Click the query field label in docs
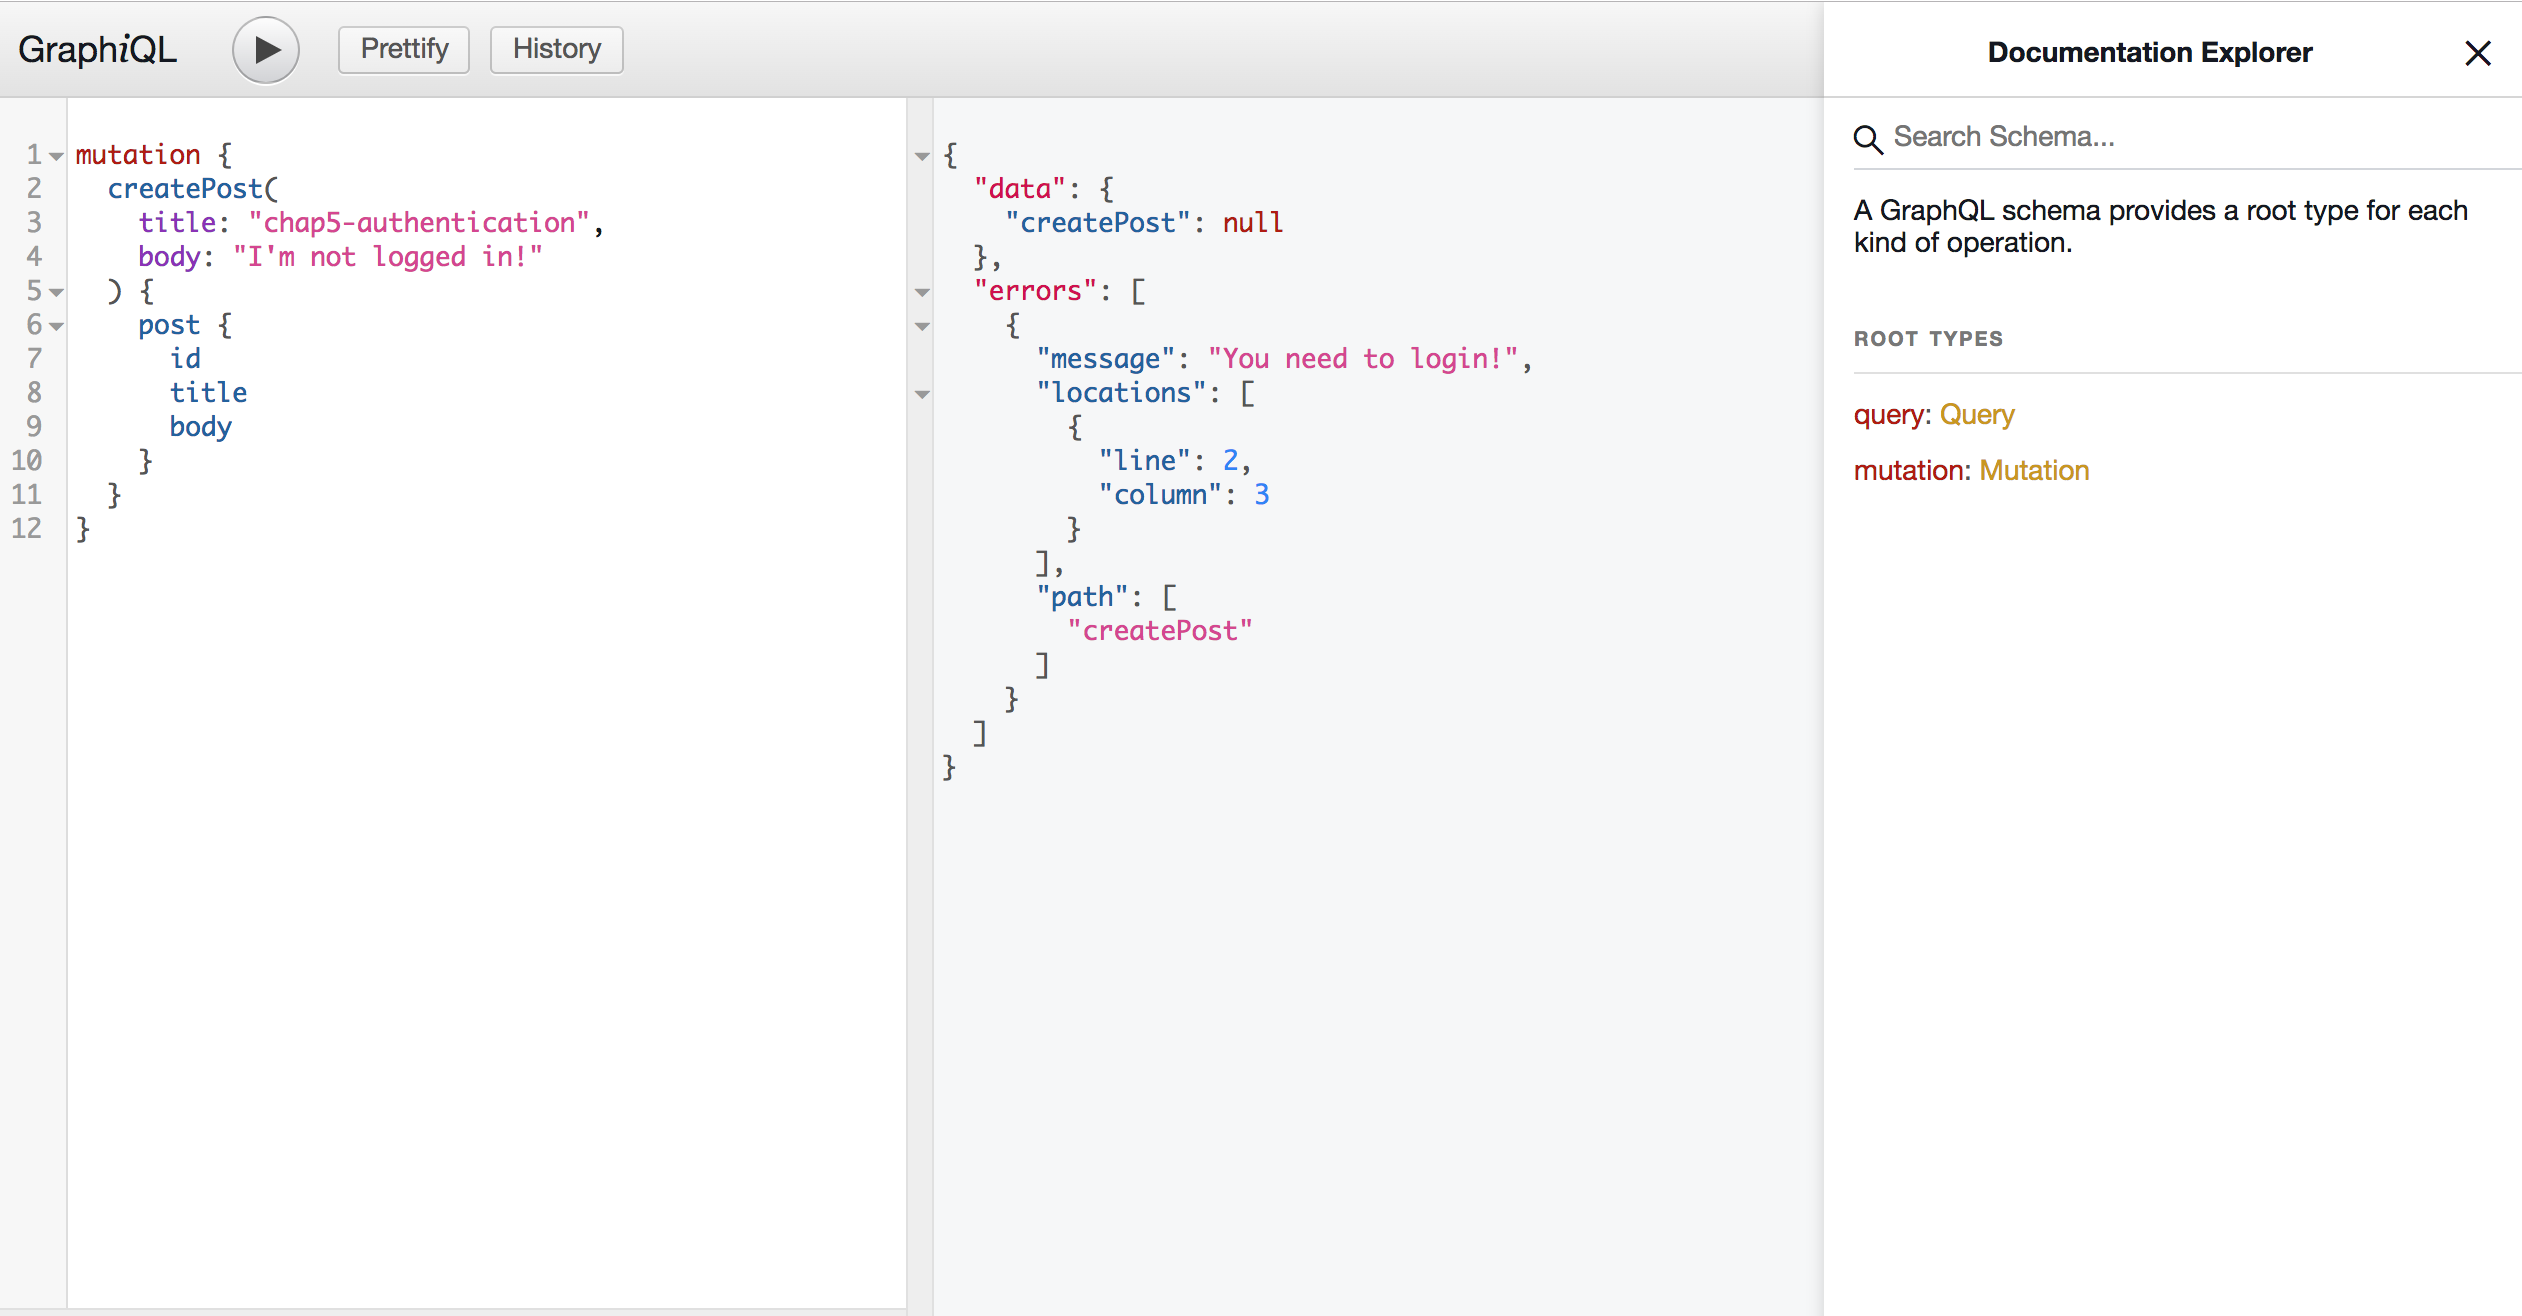 pos(1889,415)
